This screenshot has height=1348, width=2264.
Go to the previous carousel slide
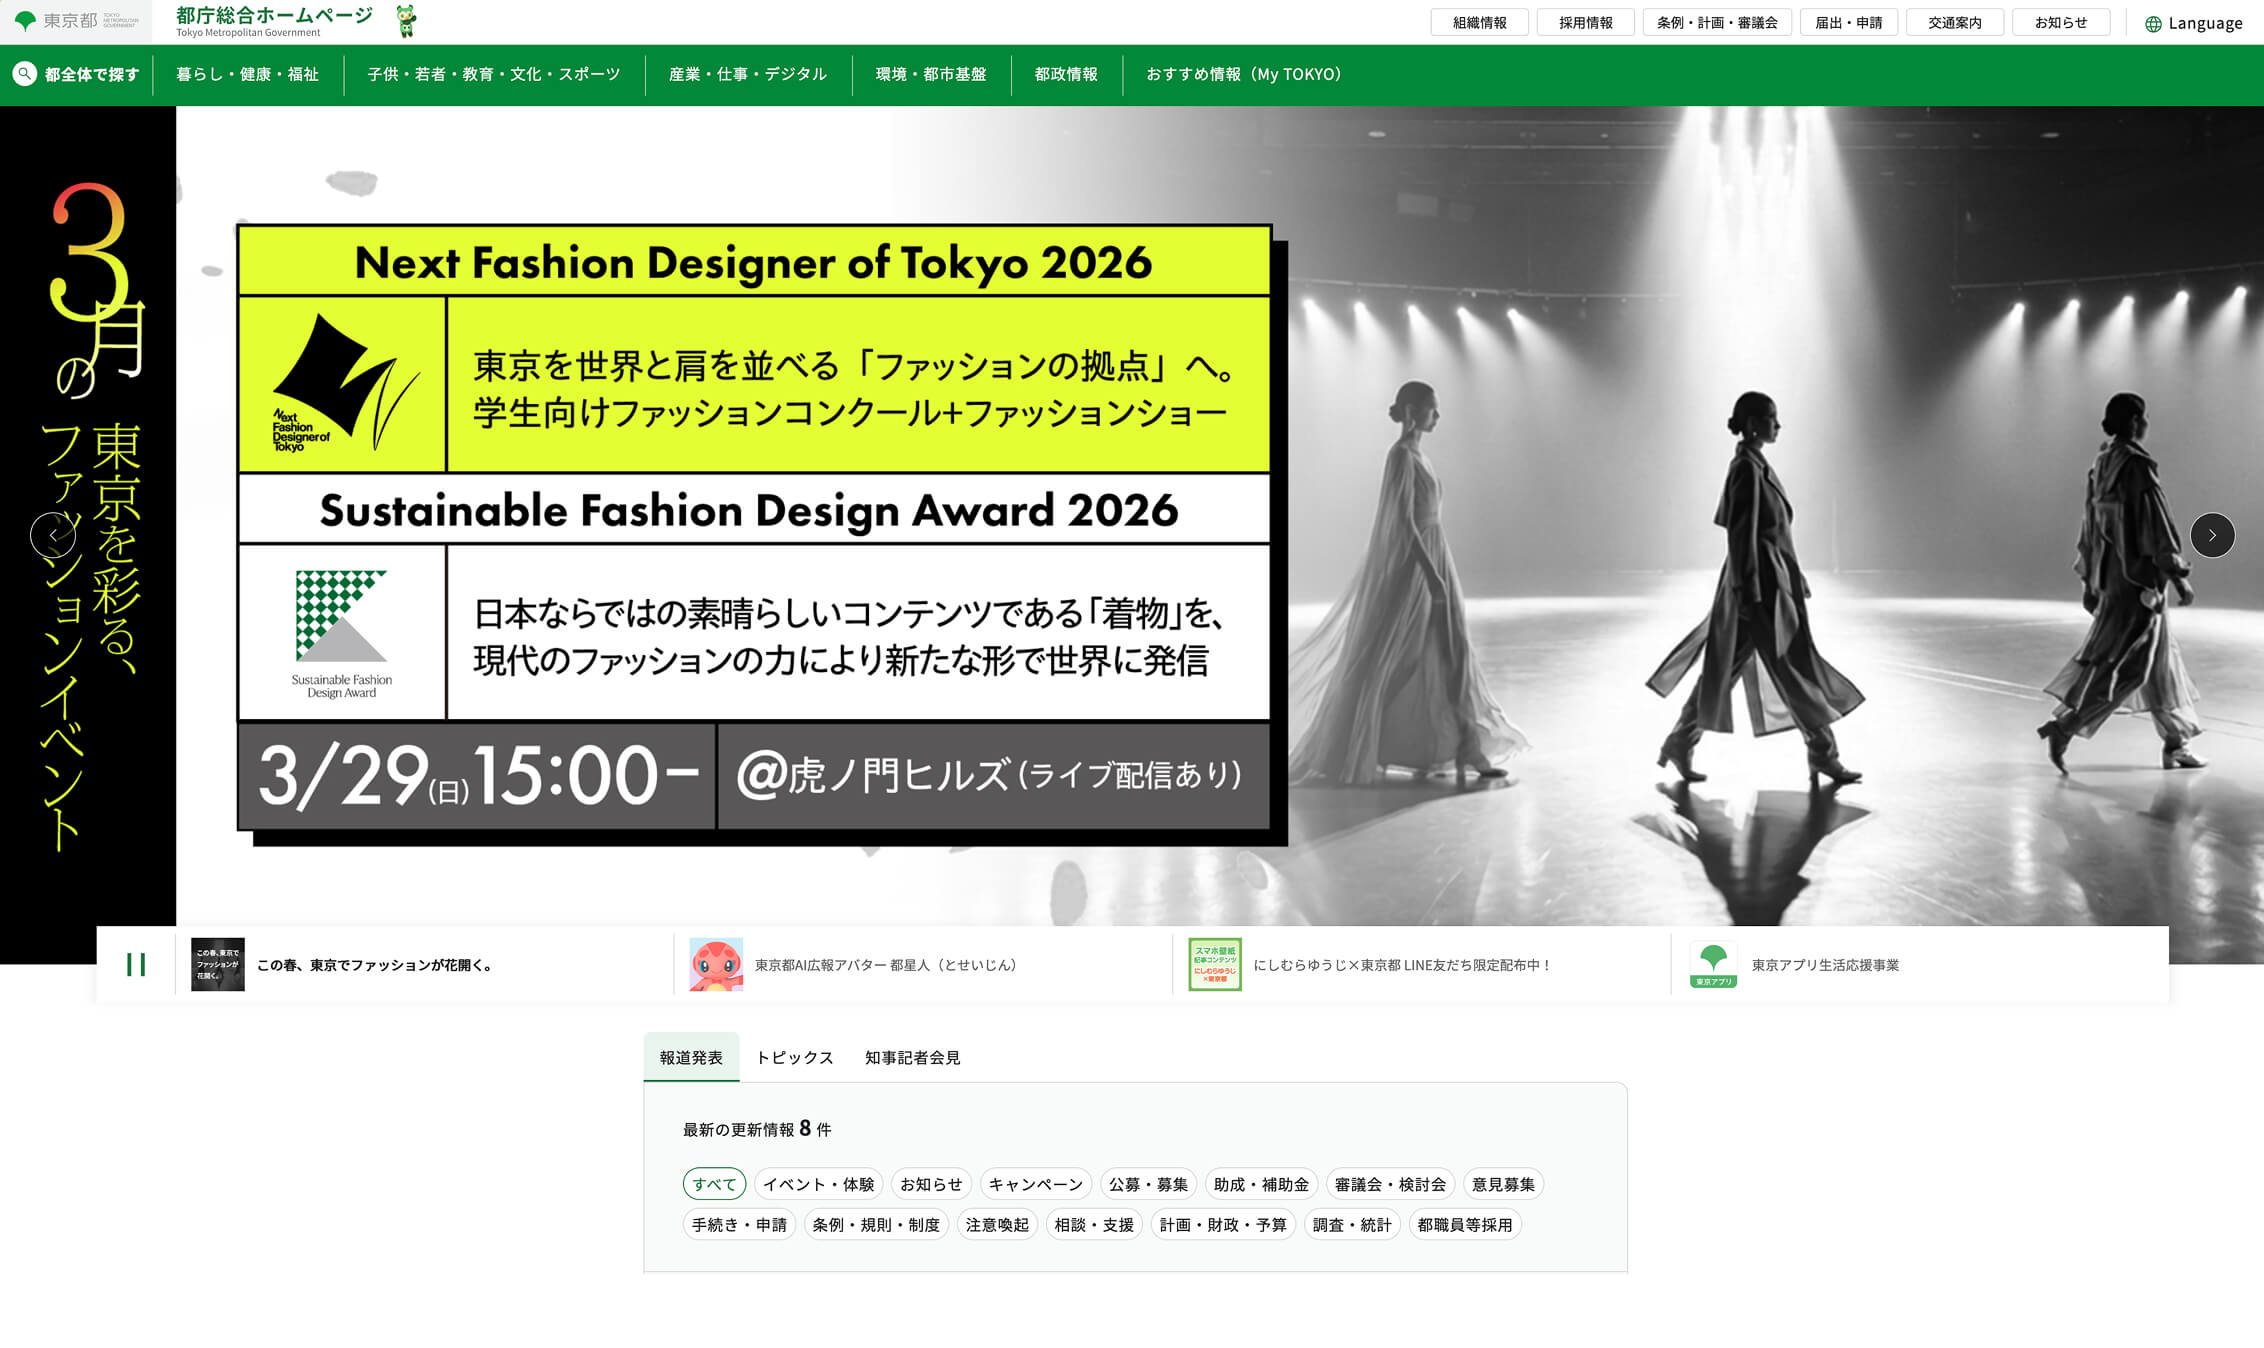point(53,535)
